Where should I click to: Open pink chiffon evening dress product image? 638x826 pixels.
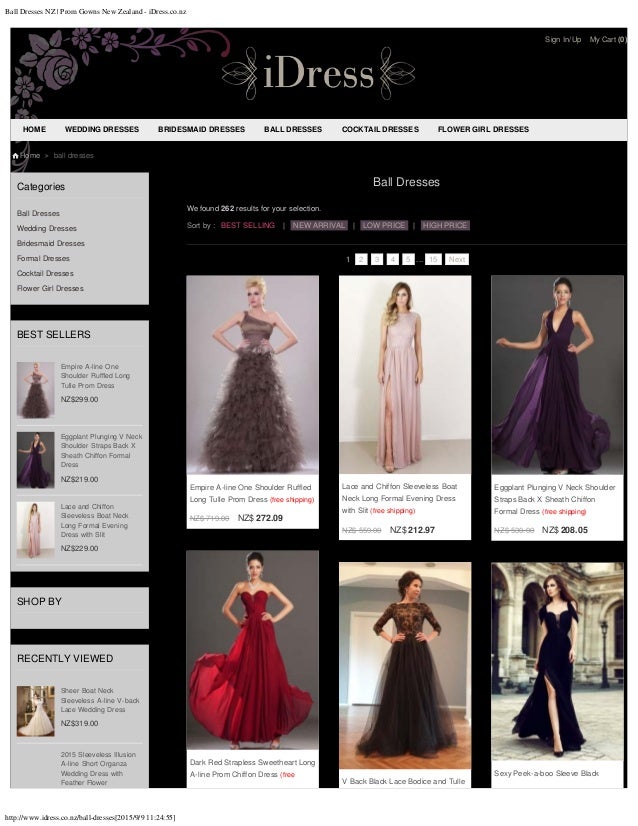[x=405, y=375]
